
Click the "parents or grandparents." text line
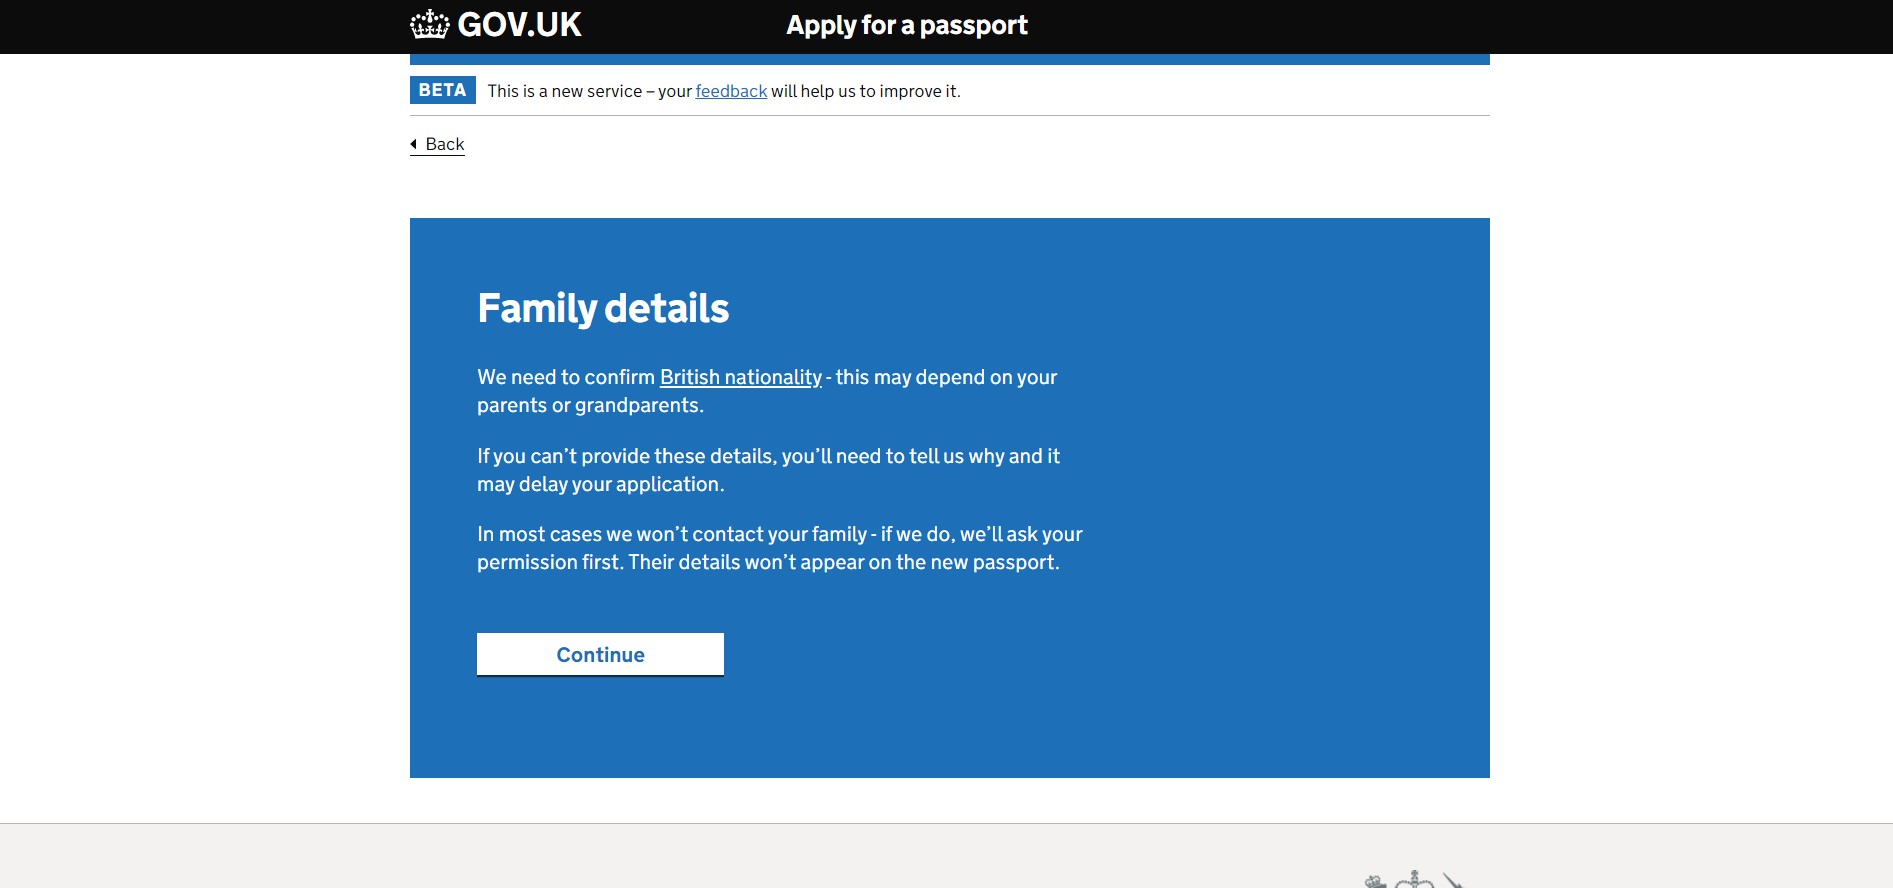tap(590, 405)
